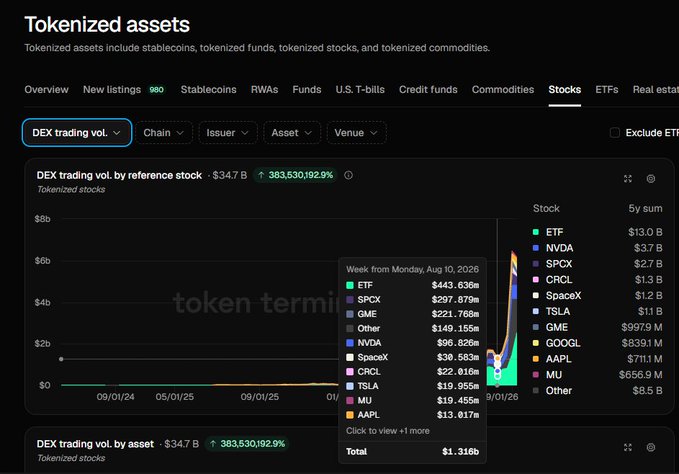Click the $443.636m ETF value in tooltip
Image resolution: width=679 pixels, height=474 pixels.
(455, 285)
